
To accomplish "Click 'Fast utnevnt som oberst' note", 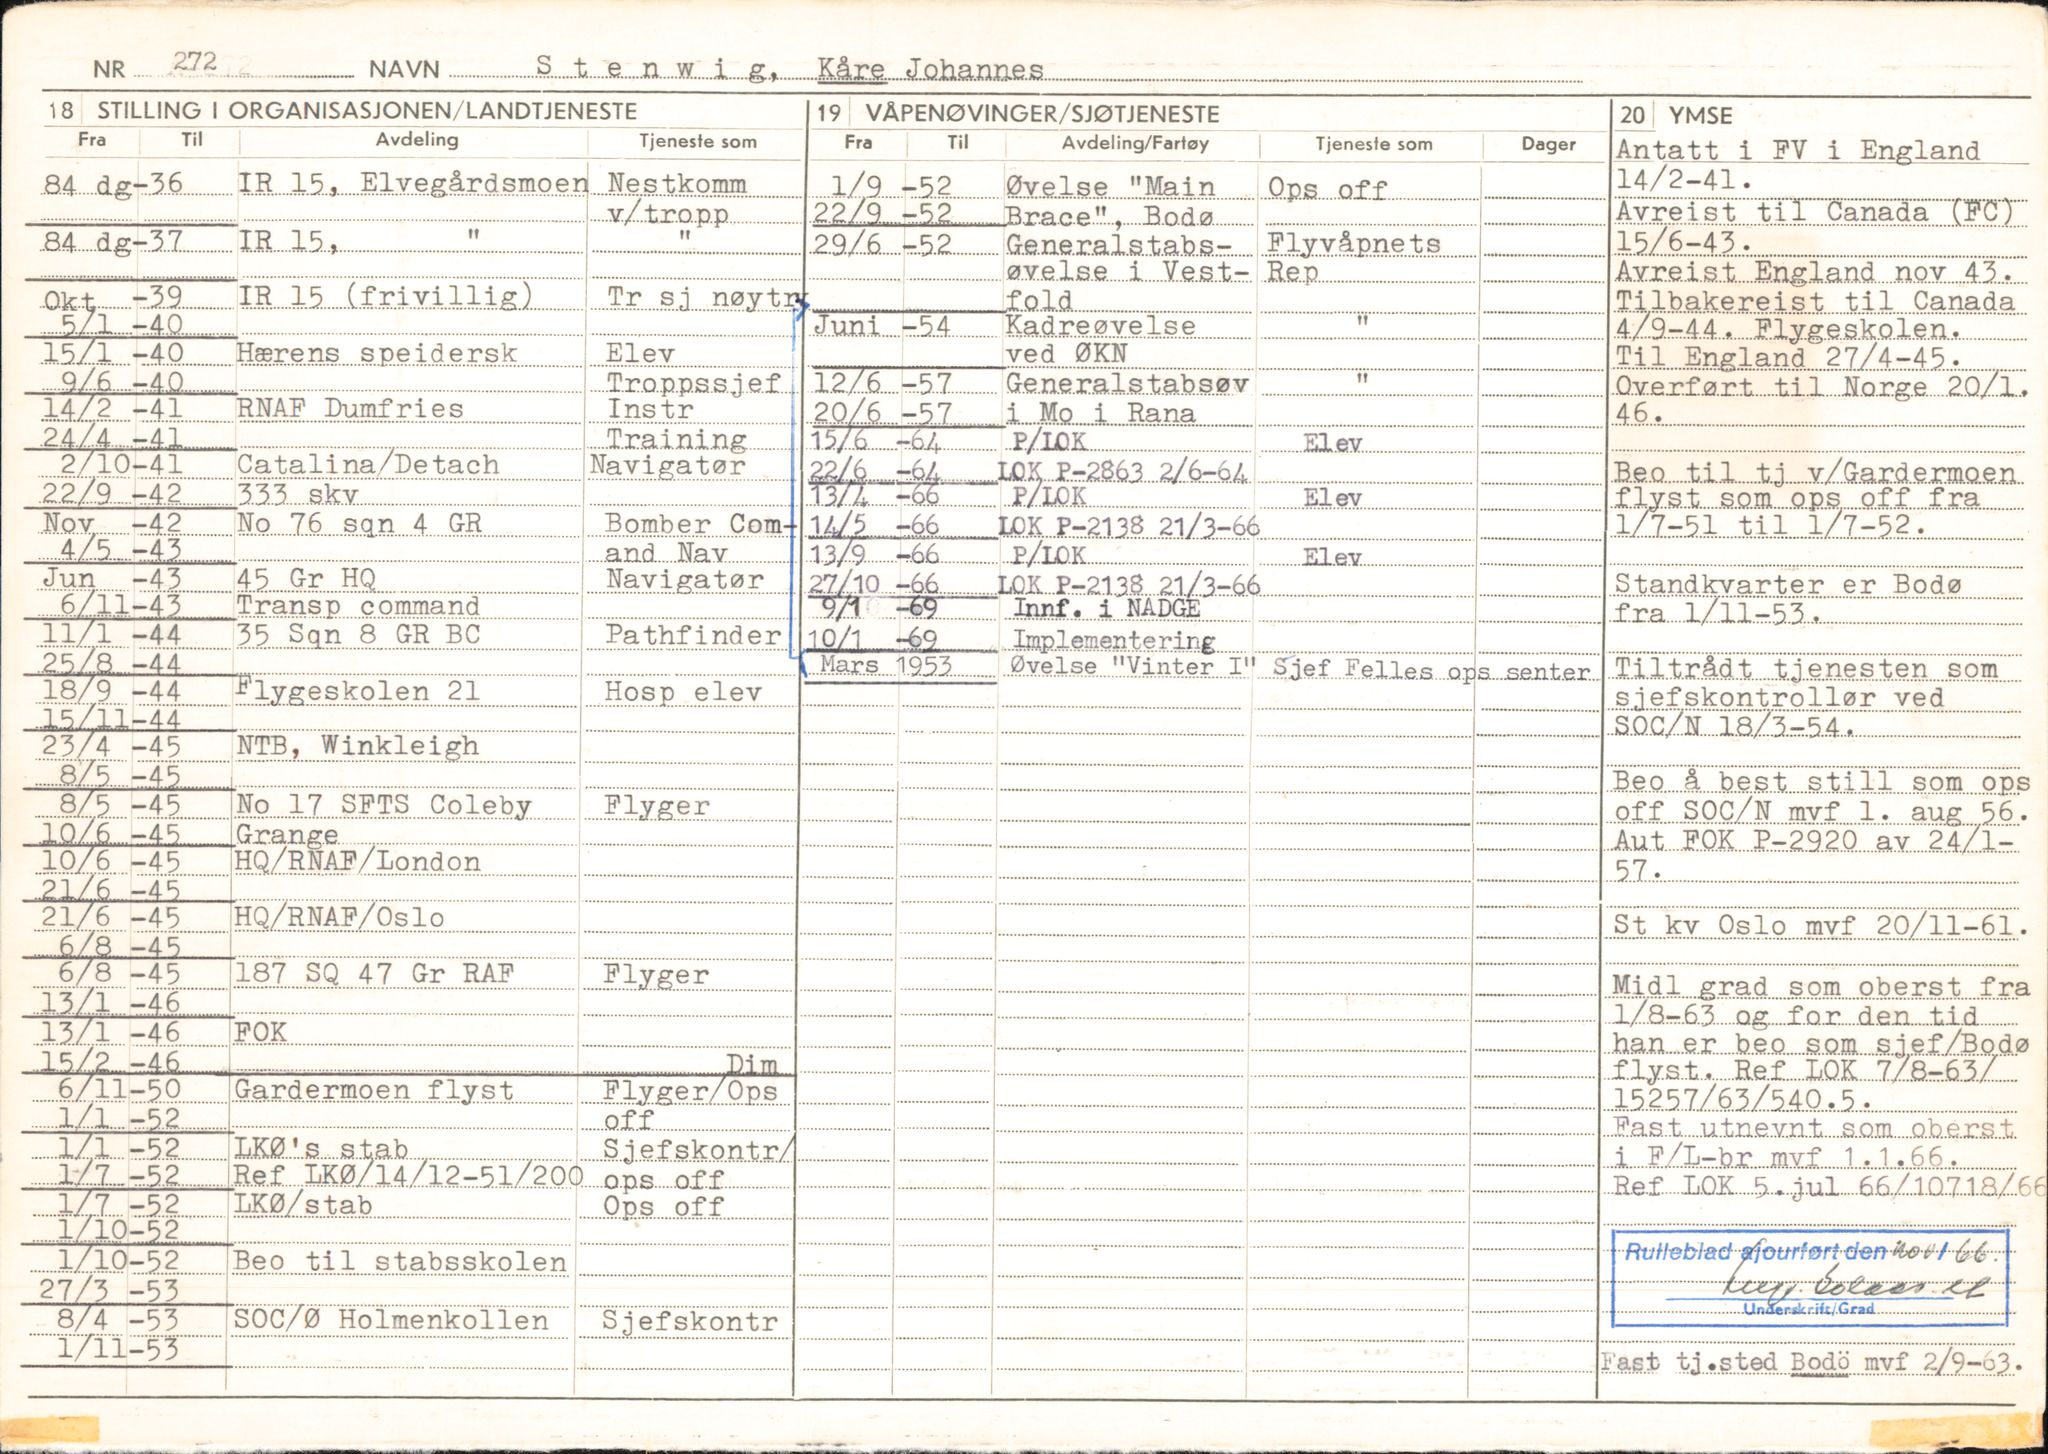I will click(1813, 1128).
